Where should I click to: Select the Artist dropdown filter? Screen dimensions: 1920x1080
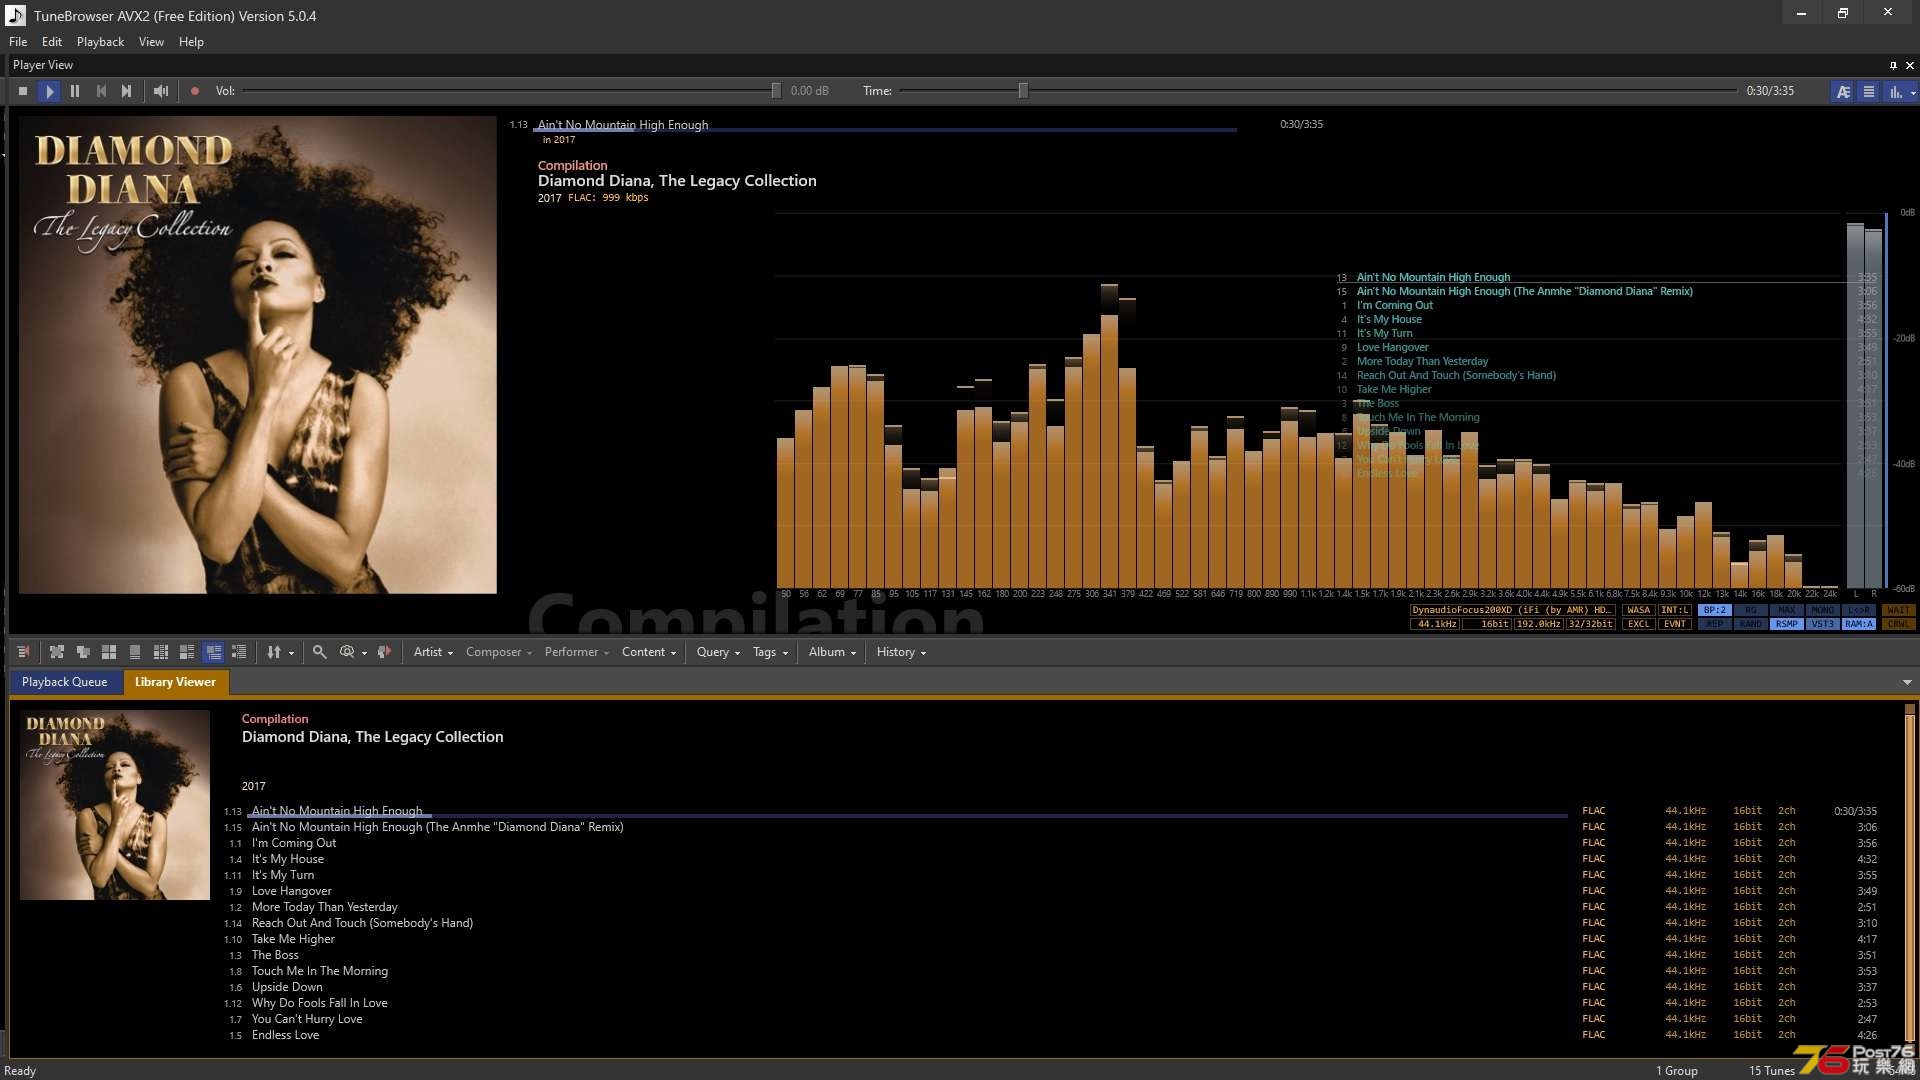pyautogui.click(x=431, y=651)
